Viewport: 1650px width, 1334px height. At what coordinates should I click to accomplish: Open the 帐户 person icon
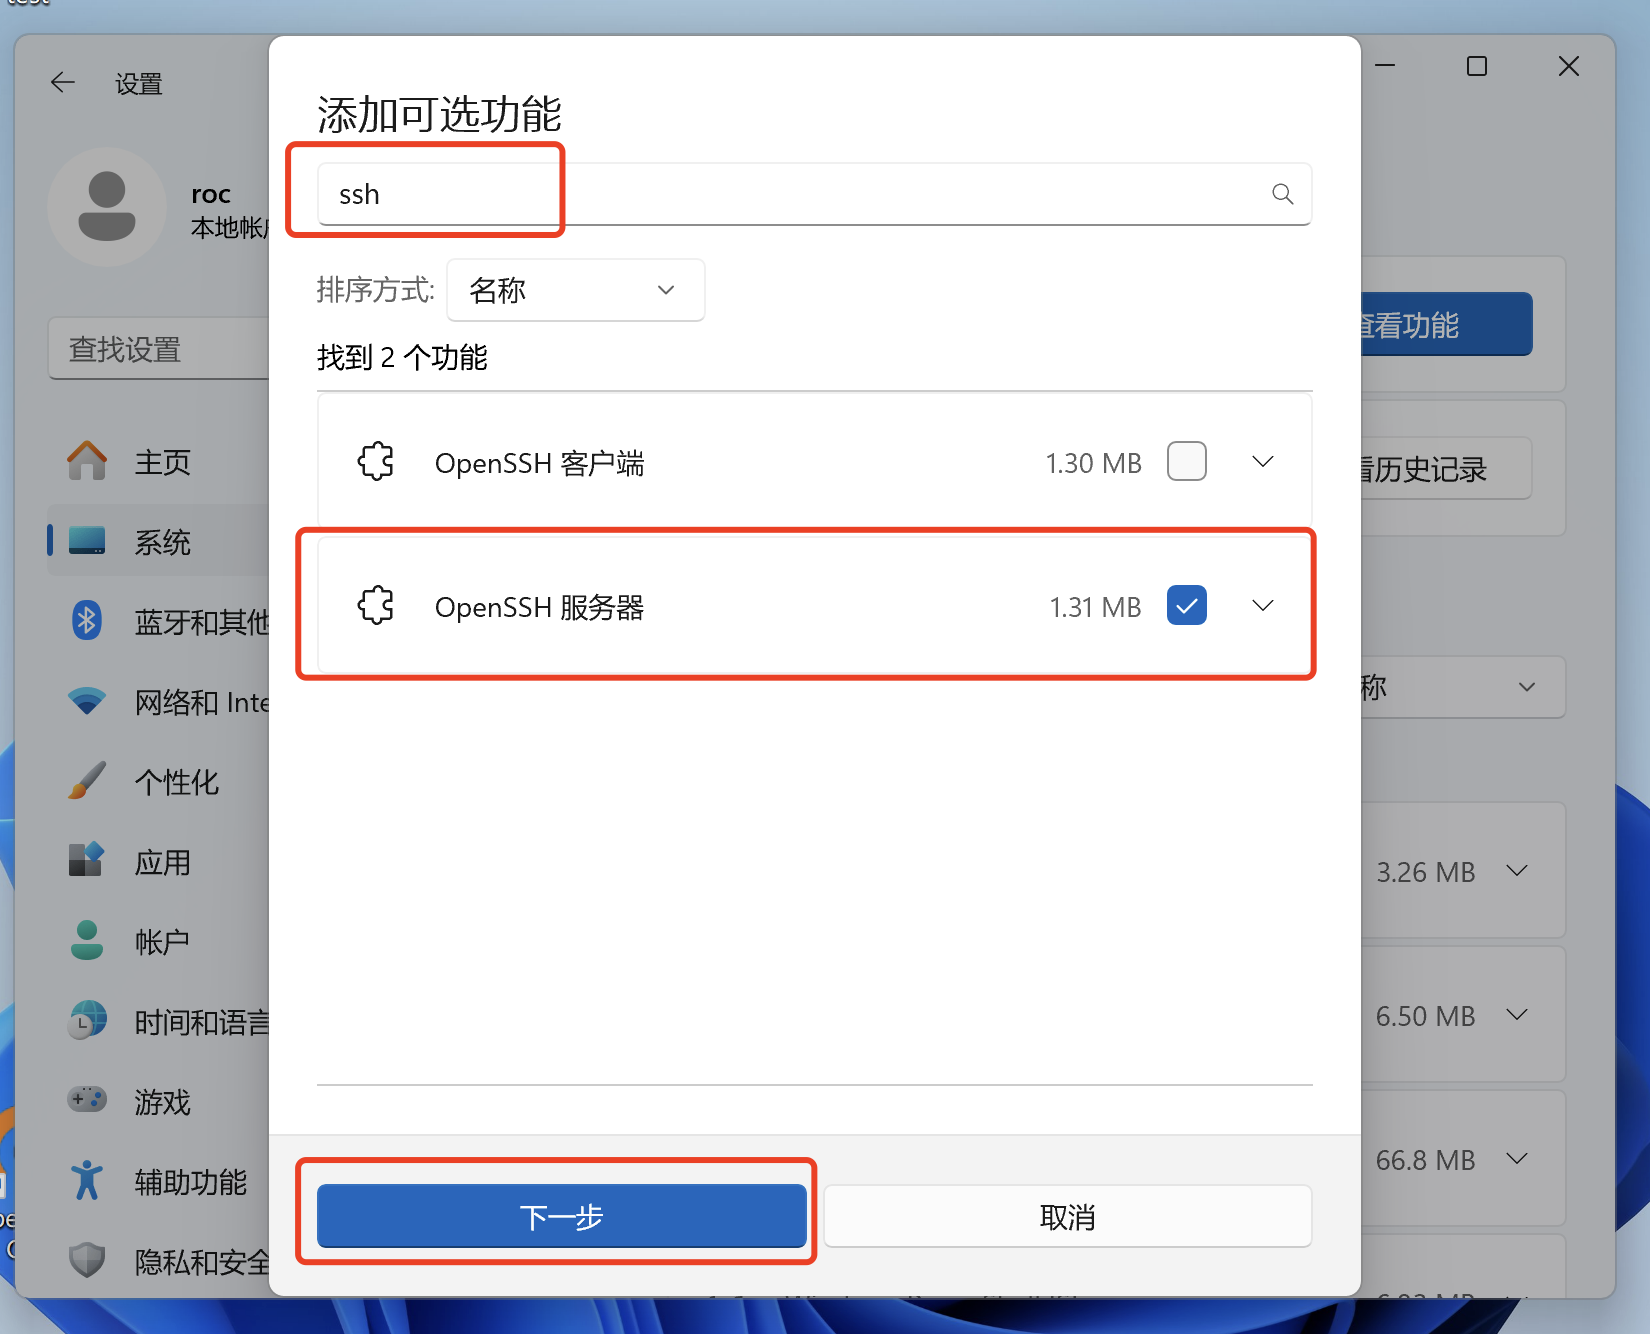tap(87, 940)
